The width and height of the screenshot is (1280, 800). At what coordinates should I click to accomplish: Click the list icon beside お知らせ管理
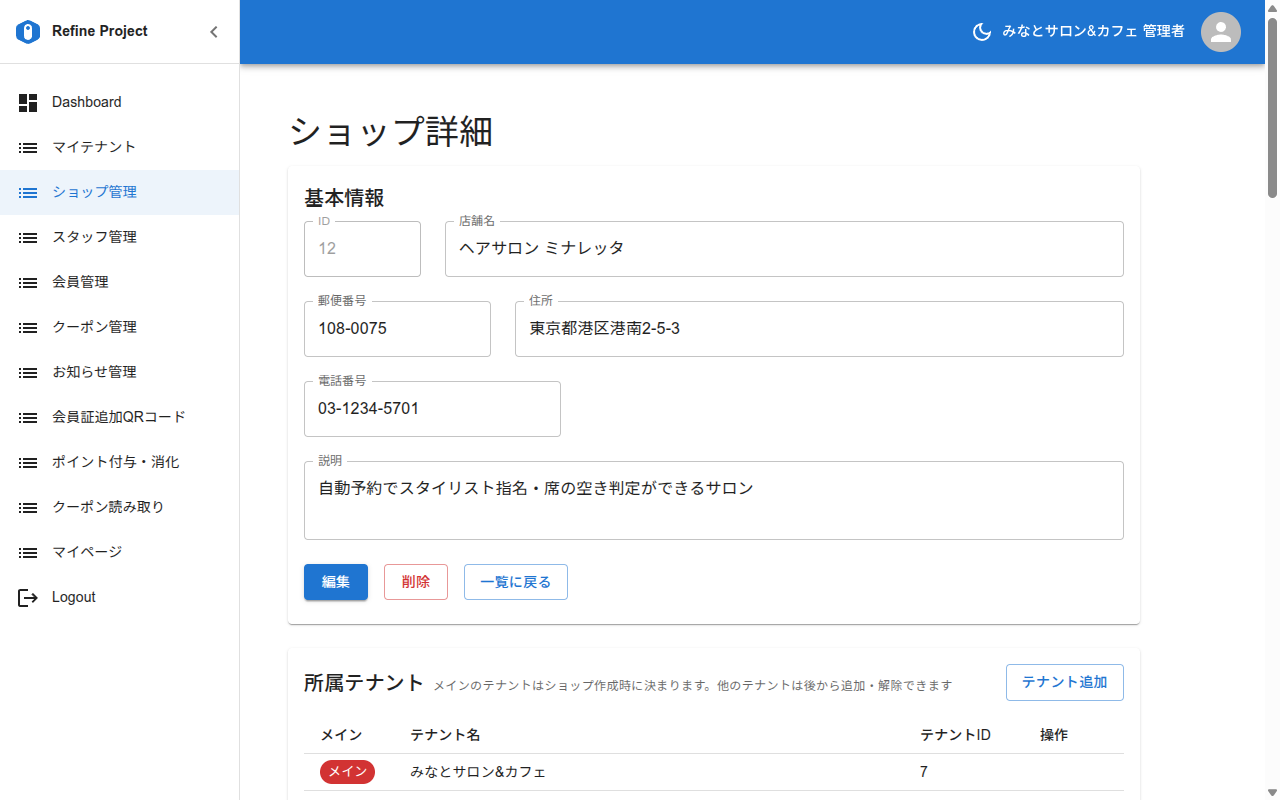pos(28,372)
